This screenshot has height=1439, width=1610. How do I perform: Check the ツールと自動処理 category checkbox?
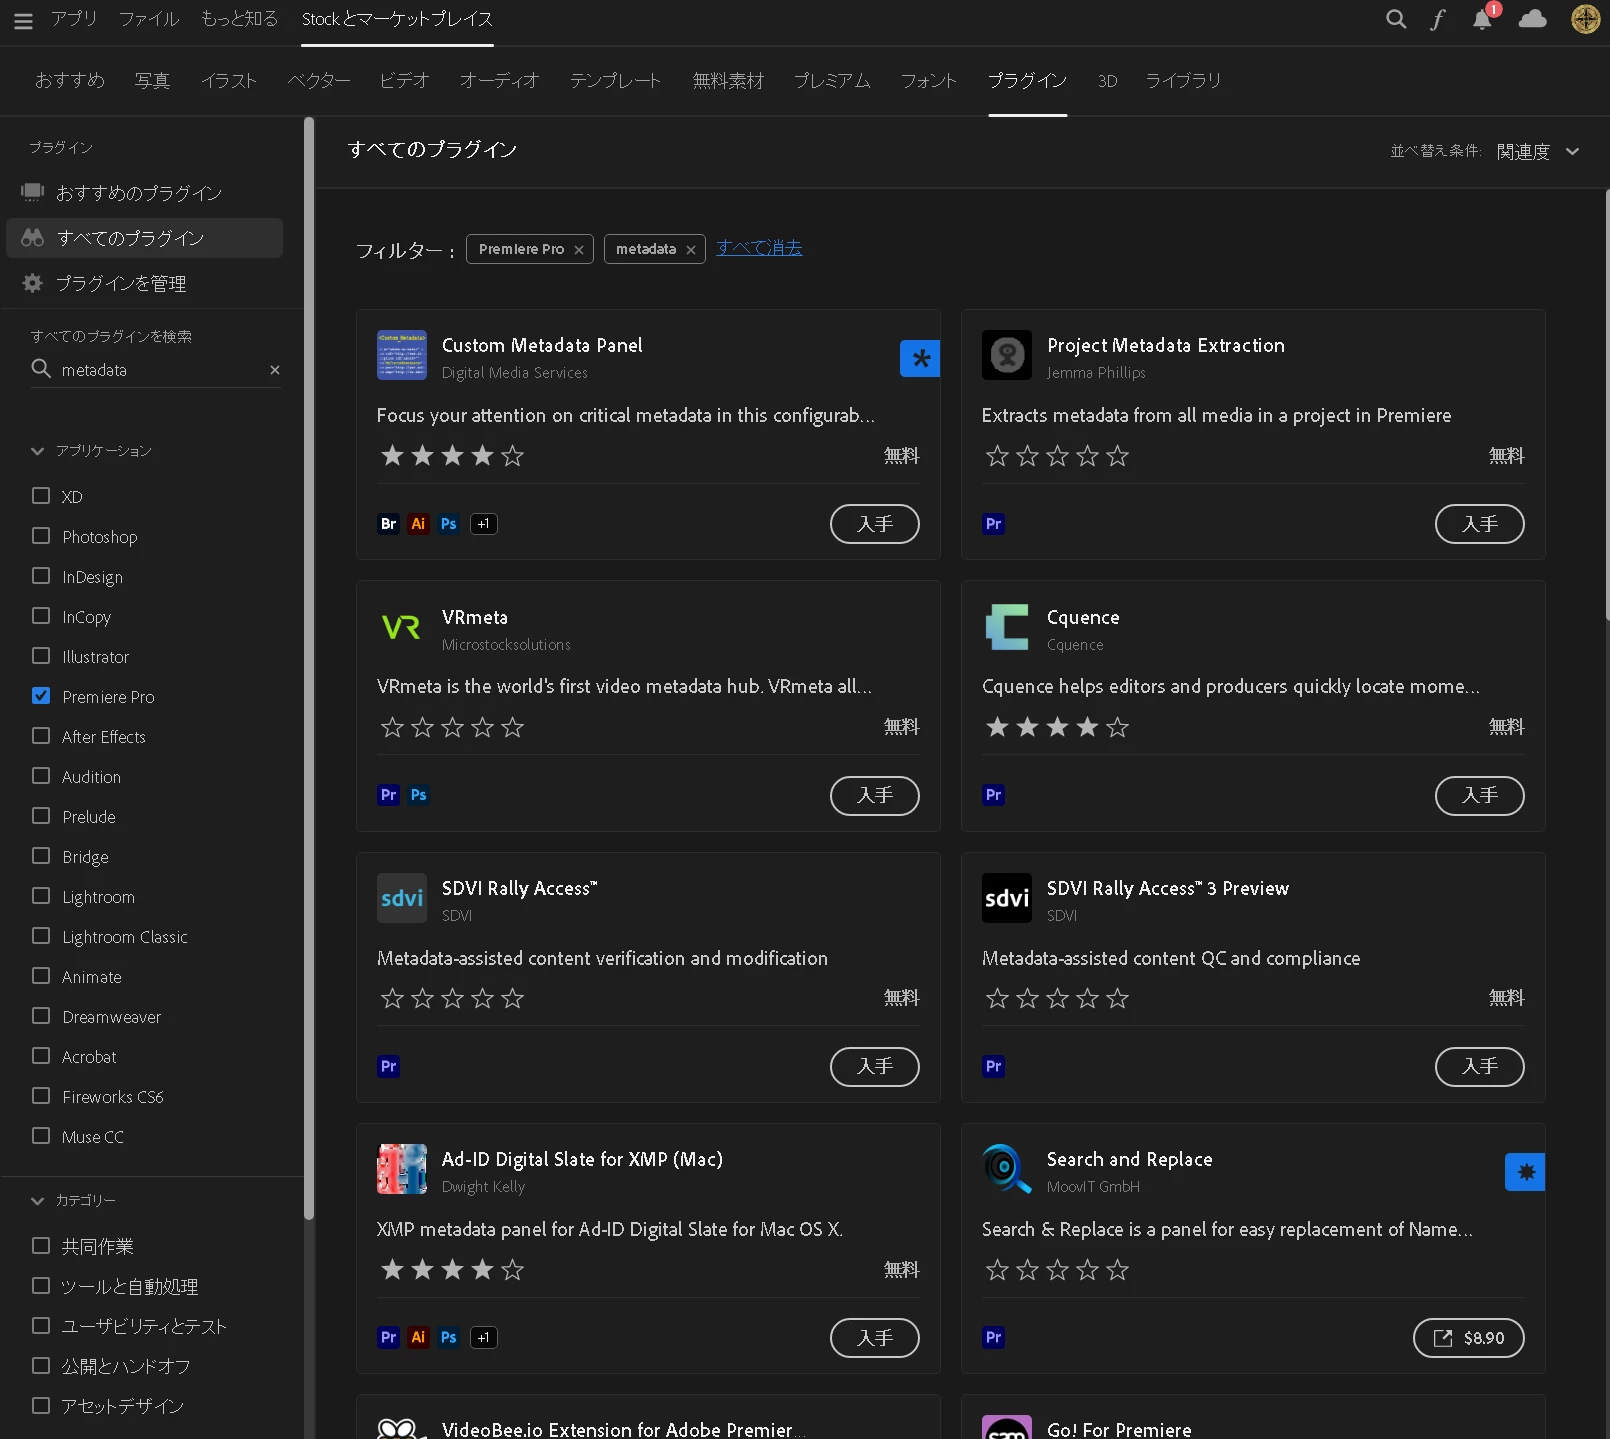click(x=41, y=1286)
